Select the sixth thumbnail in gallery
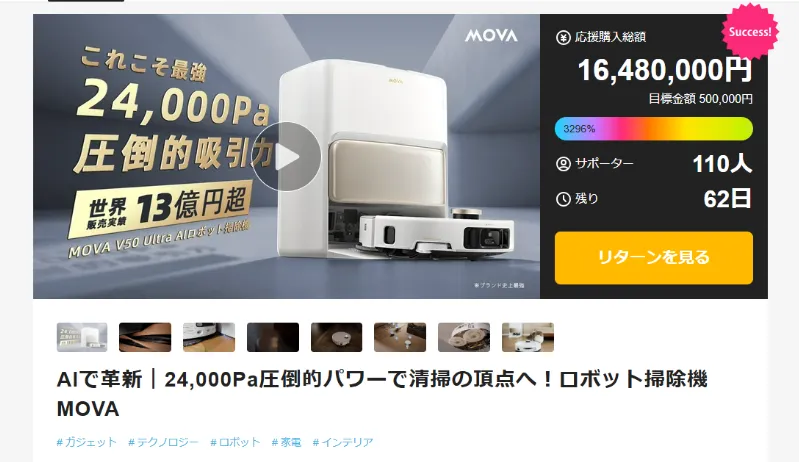This screenshot has width=799, height=462. pos(400,337)
